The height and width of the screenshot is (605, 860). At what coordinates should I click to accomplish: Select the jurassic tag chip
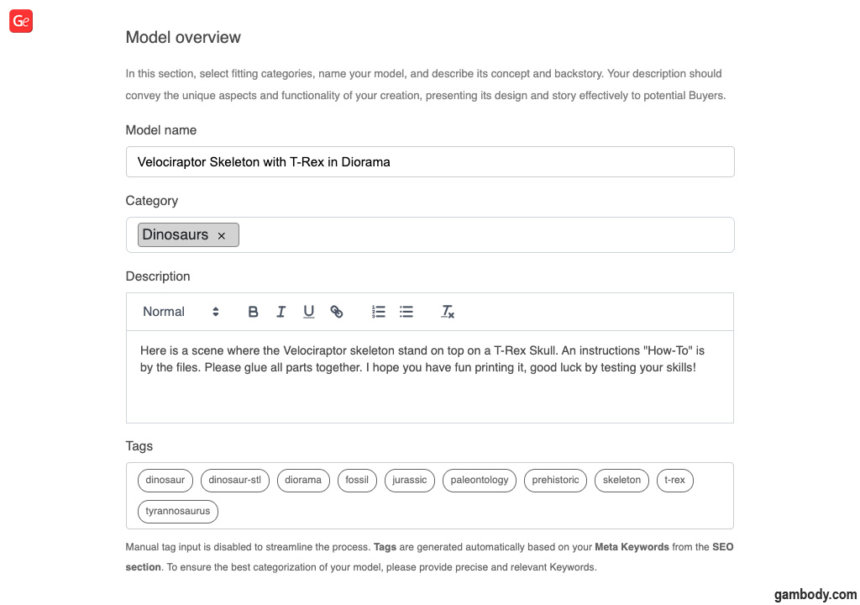[409, 480]
